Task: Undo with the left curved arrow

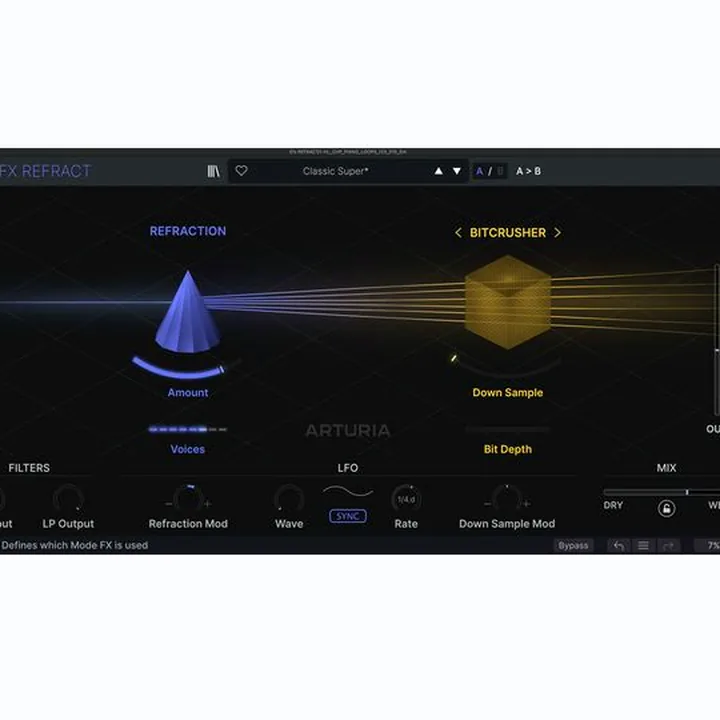Action: [619, 546]
